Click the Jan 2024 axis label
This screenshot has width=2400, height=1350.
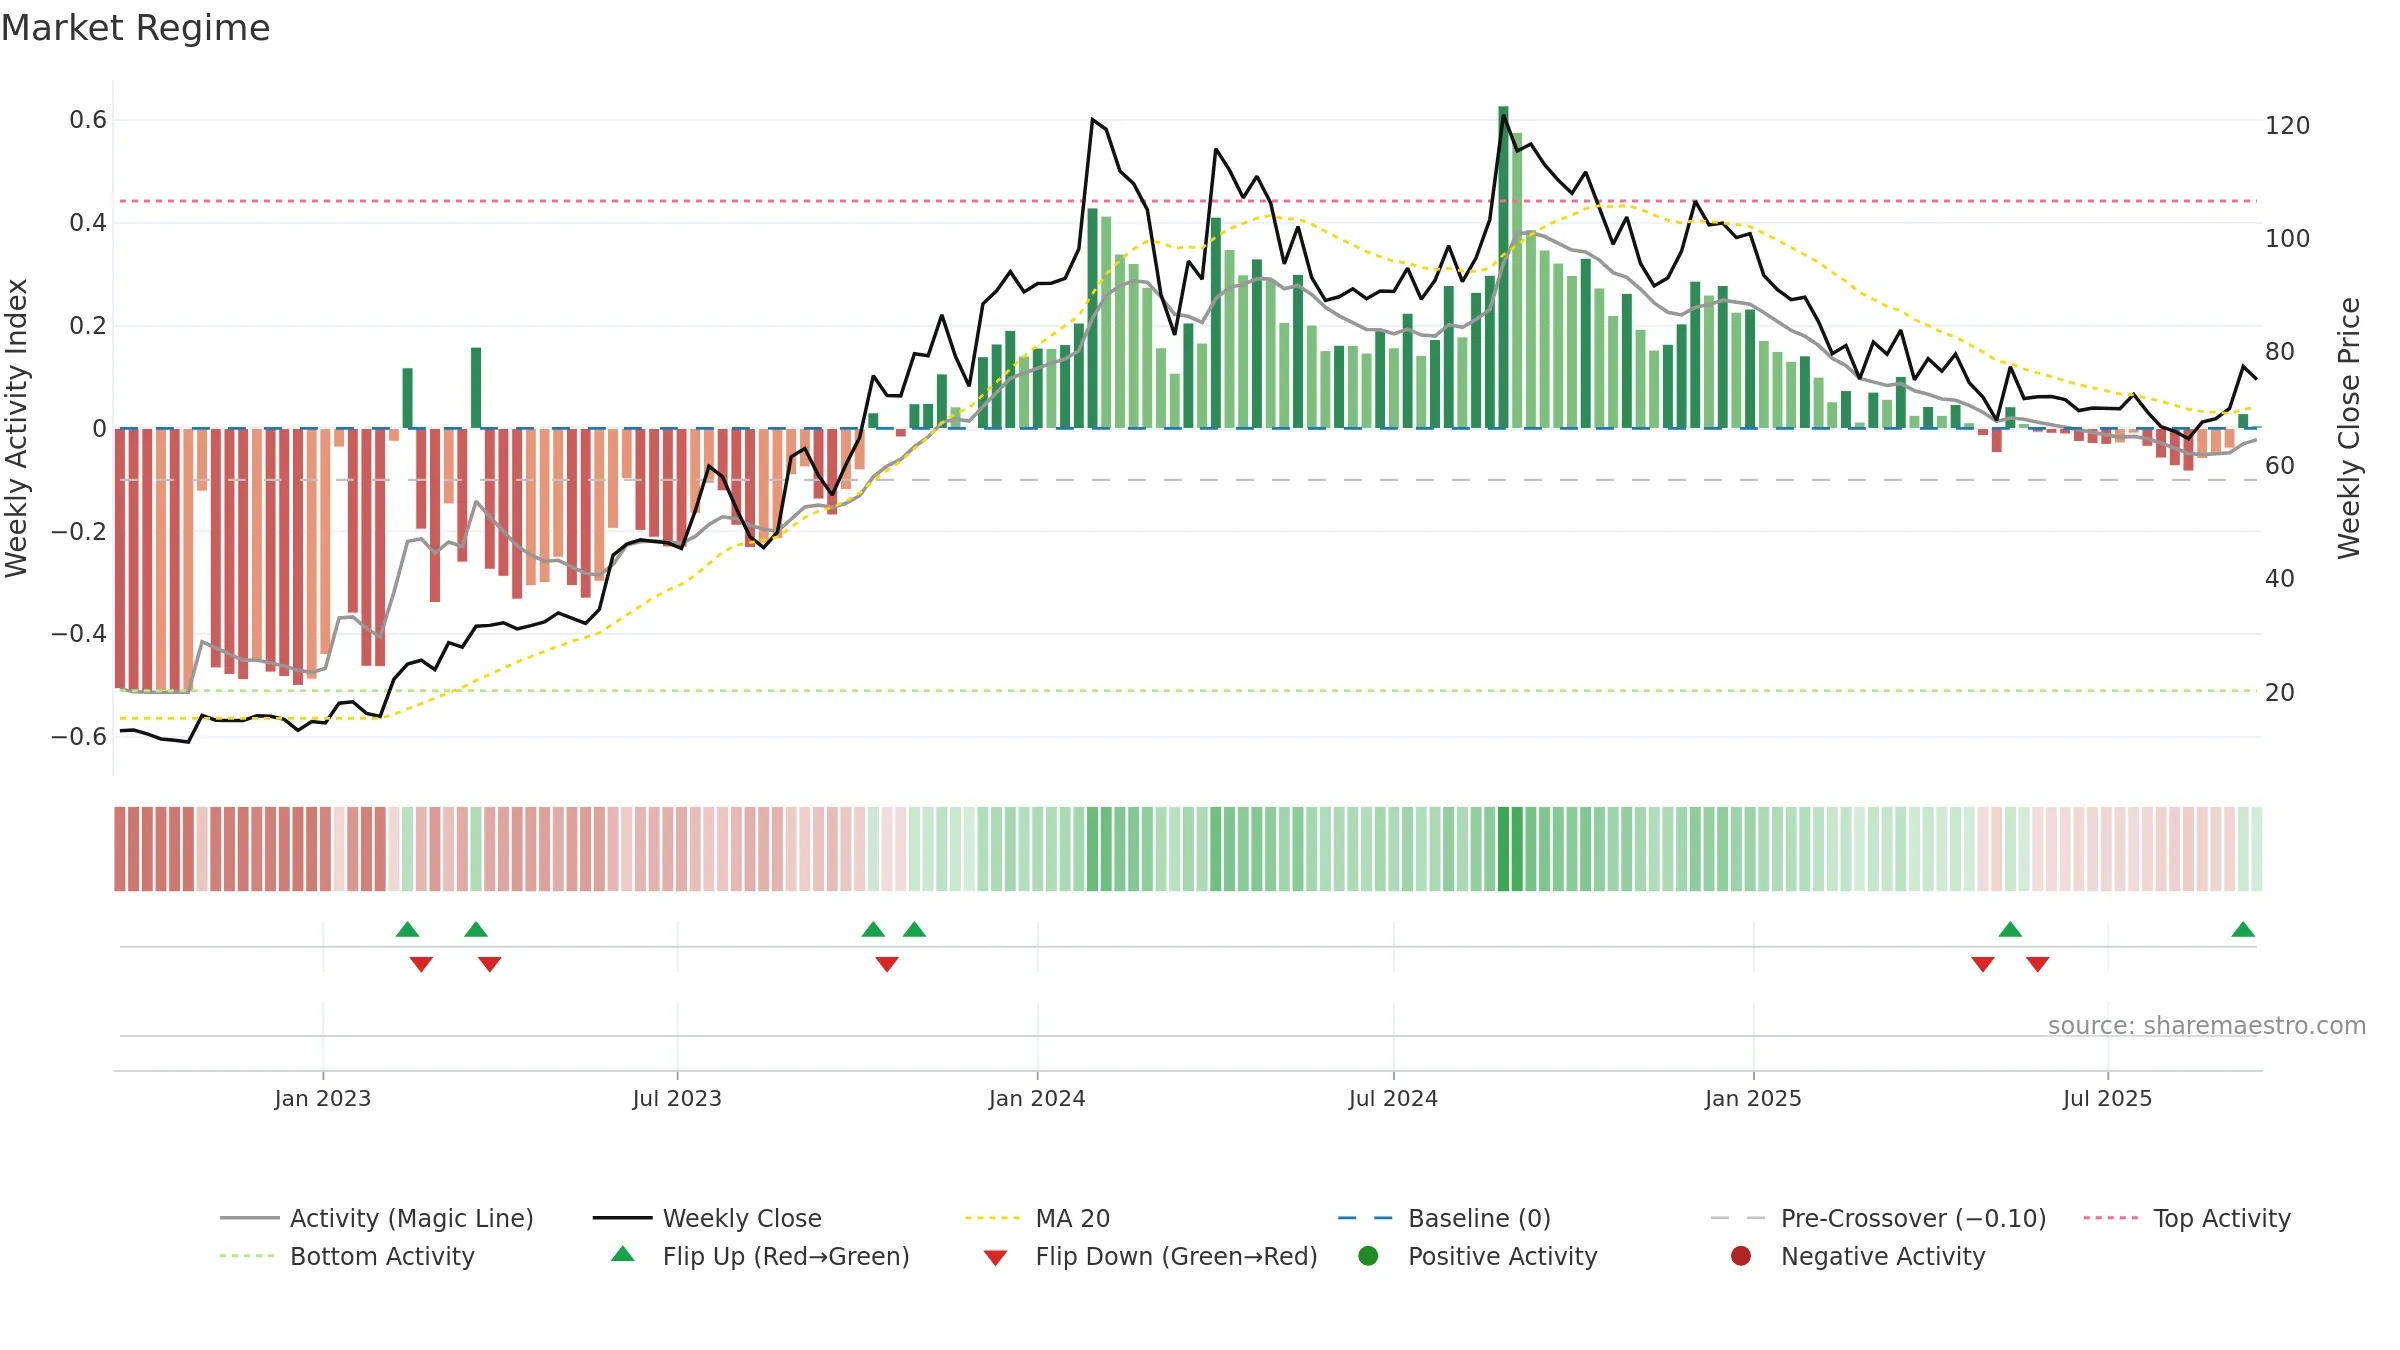pyautogui.click(x=1037, y=1098)
